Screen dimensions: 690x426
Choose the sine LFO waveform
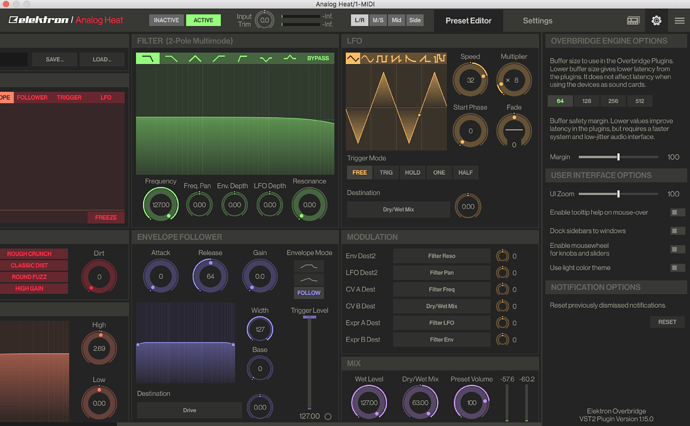click(x=367, y=58)
